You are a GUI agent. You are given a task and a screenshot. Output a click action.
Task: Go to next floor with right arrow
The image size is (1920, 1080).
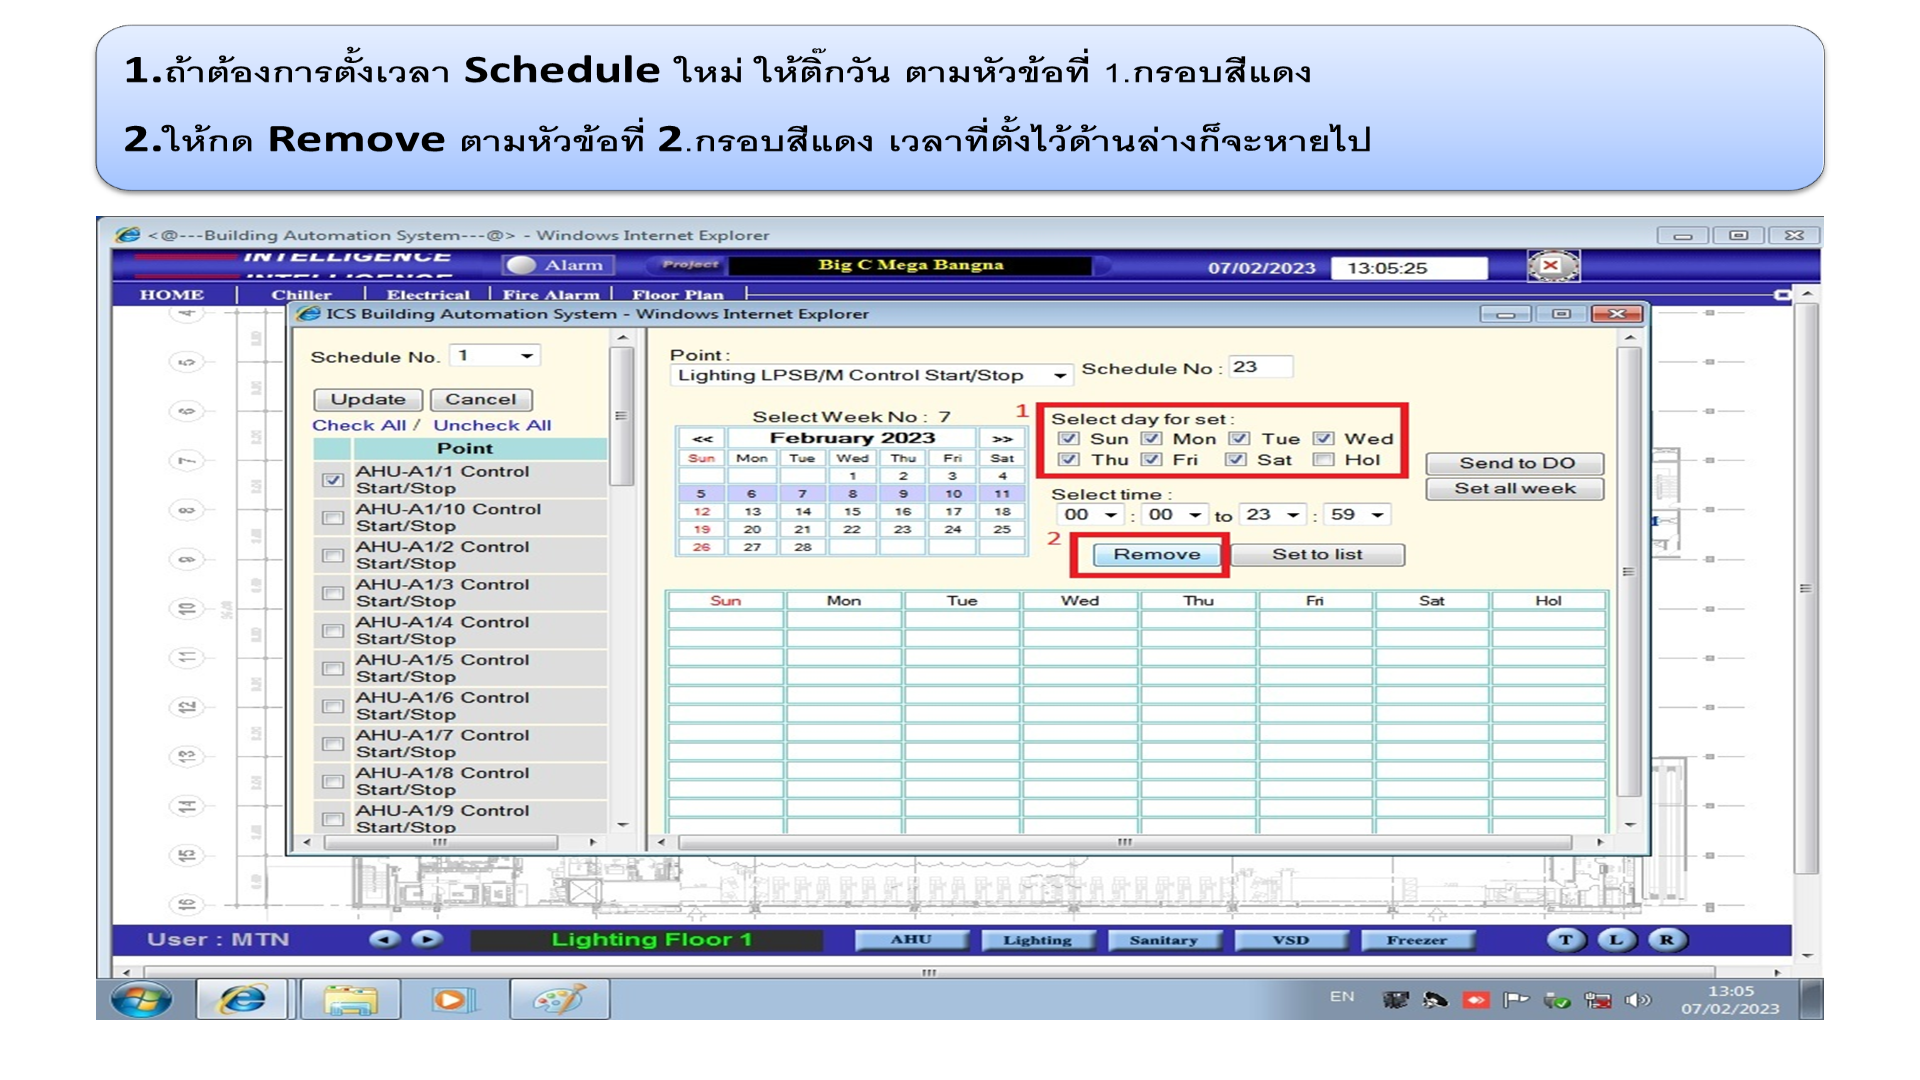pos(427,939)
